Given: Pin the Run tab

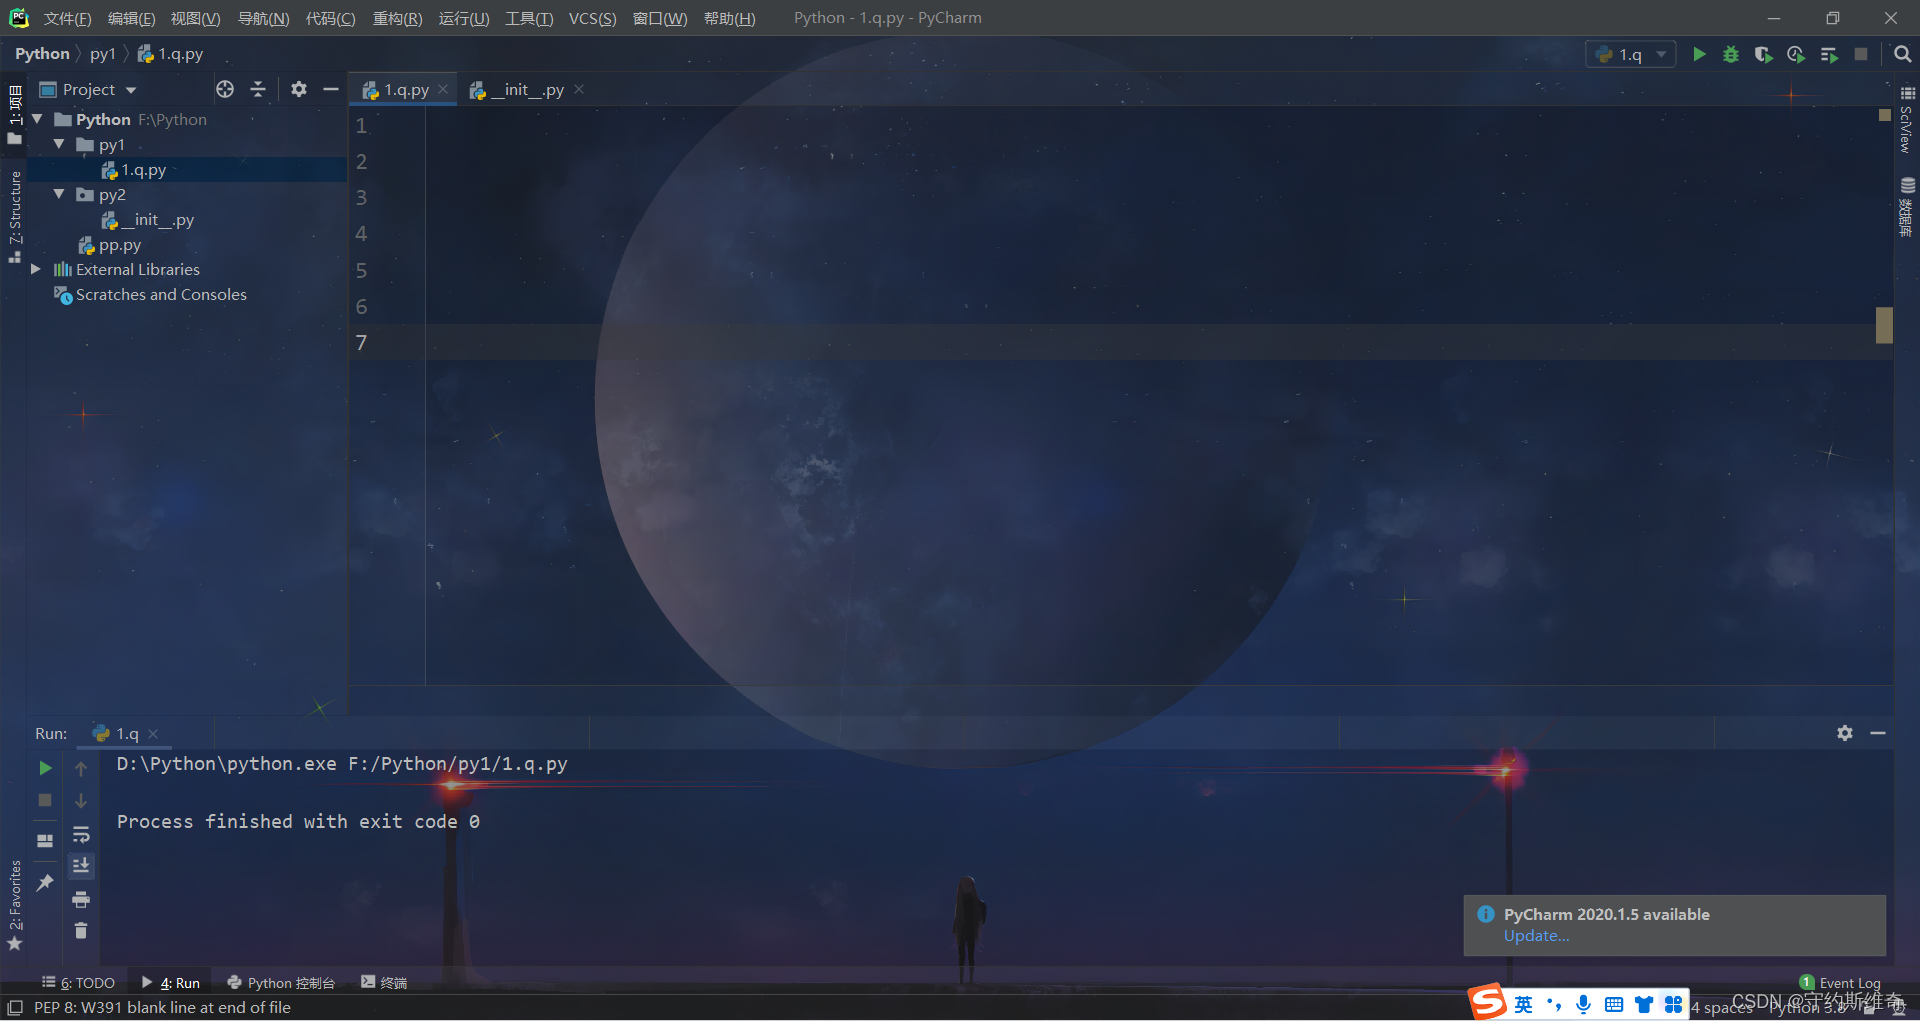Looking at the screenshot, I should point(45,882).
